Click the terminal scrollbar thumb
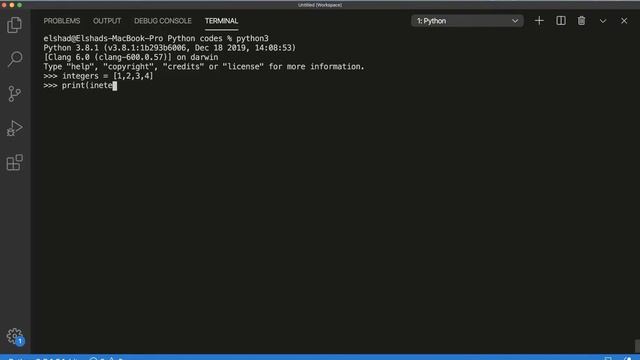The image size is (640, 360). coord(637,345)
